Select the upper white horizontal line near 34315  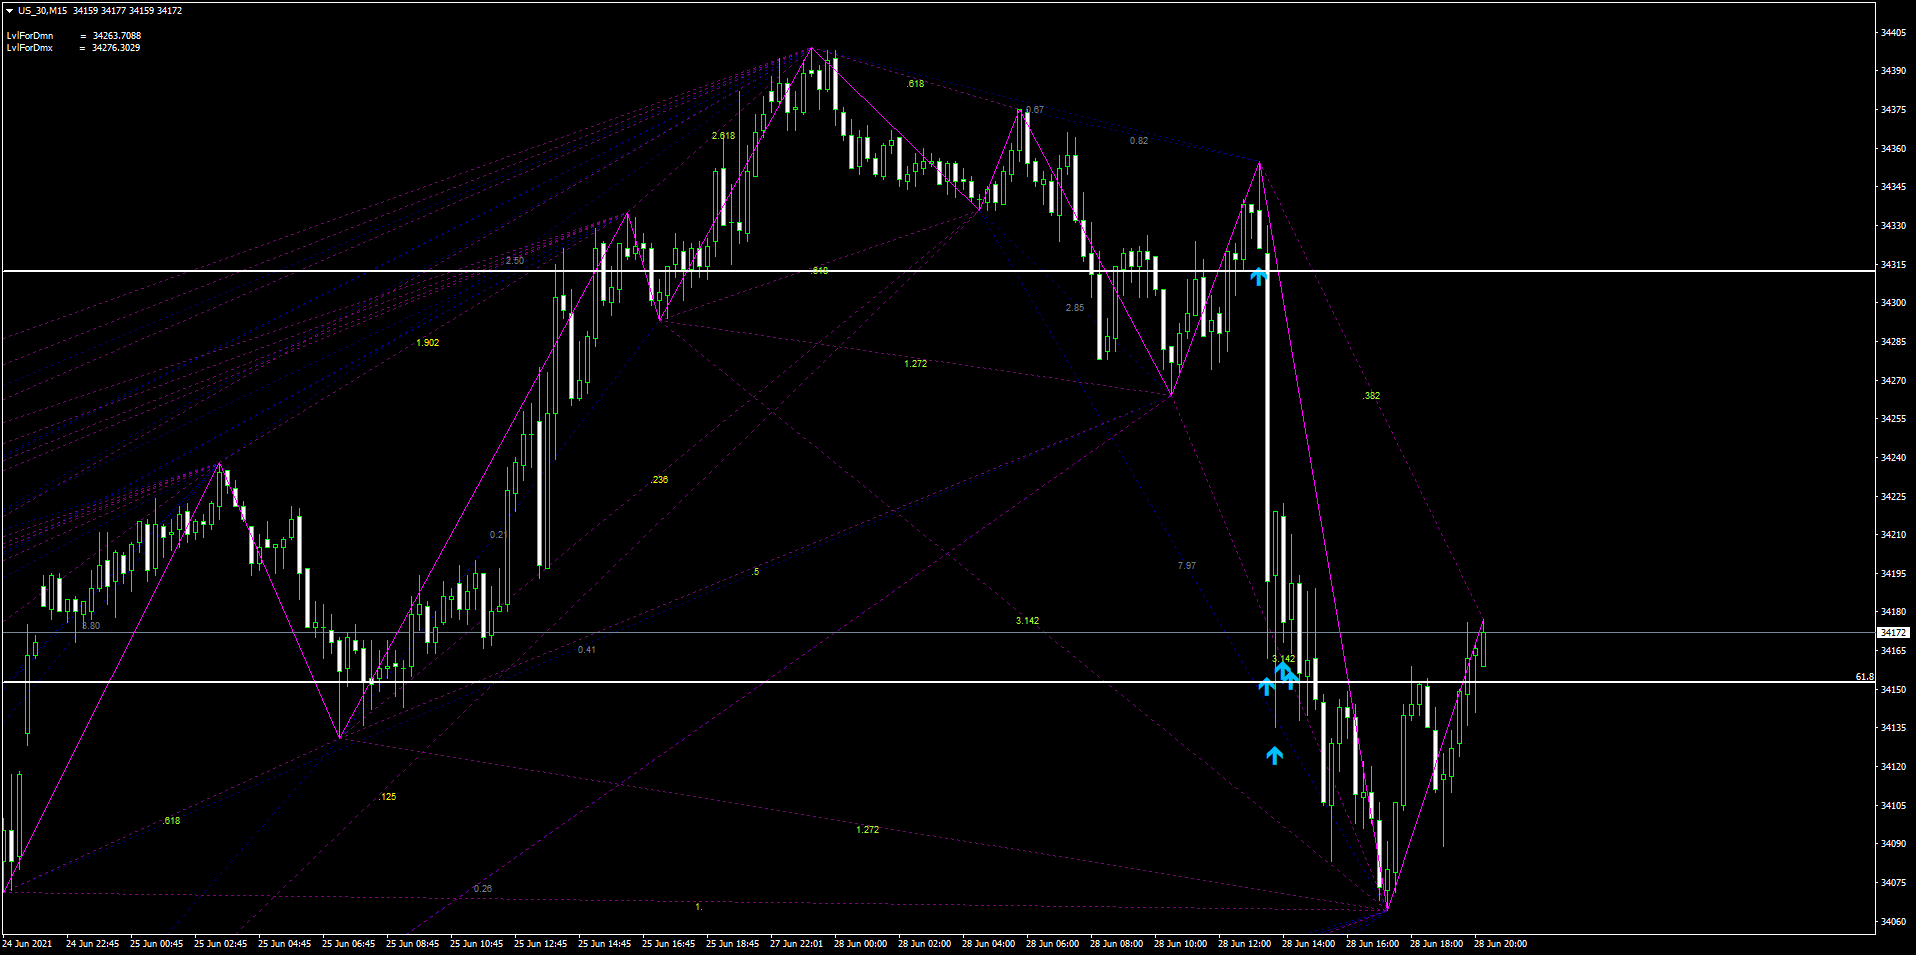coord(938,271)
